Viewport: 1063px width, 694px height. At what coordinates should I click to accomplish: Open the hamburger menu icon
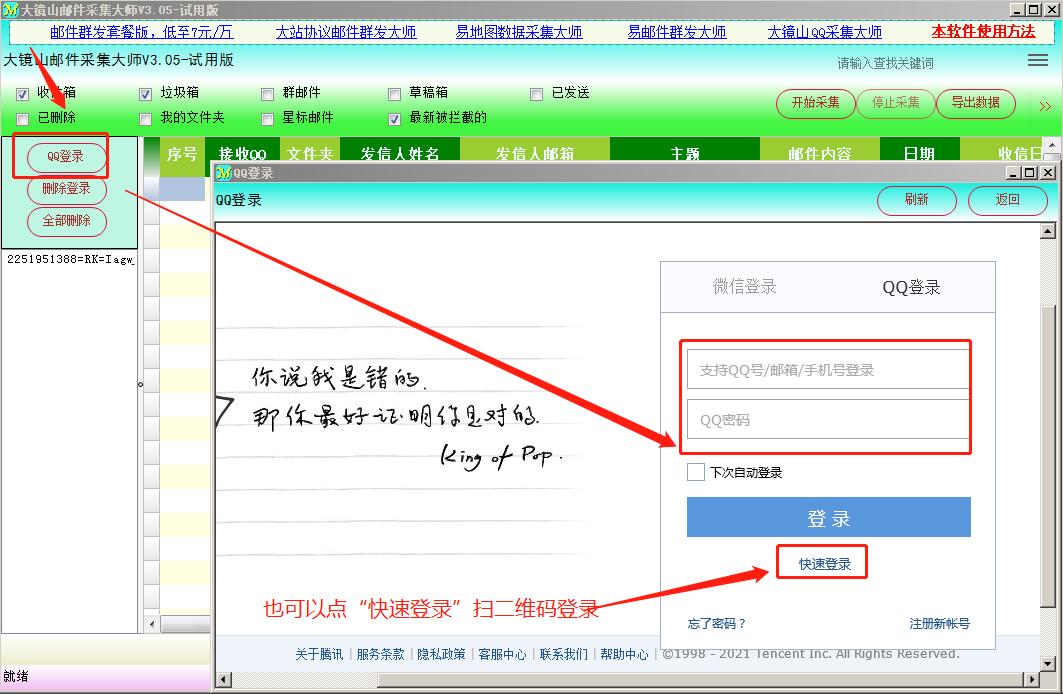click(1037, 60)
